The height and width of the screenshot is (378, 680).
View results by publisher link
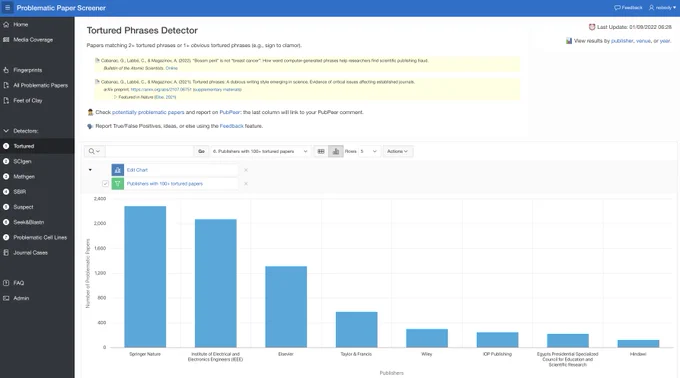click(622, 41)
